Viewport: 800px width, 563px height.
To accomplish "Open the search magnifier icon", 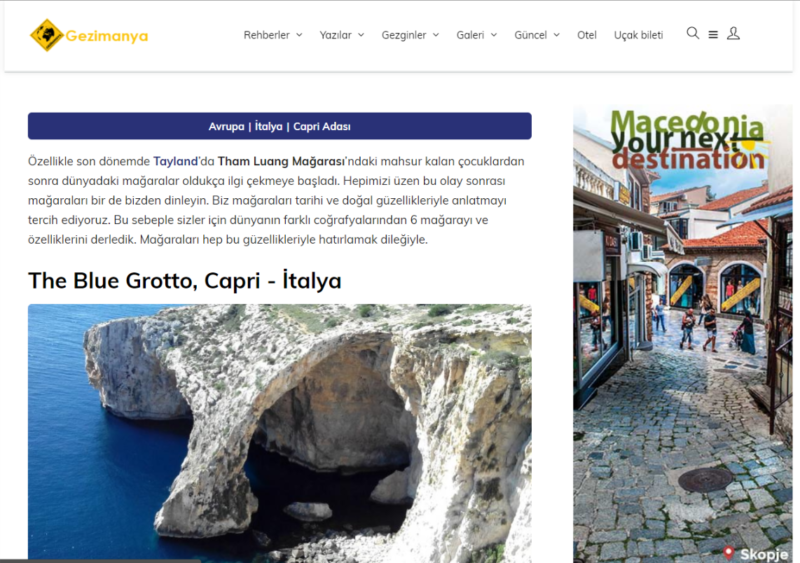I will [x=692, y=33].
